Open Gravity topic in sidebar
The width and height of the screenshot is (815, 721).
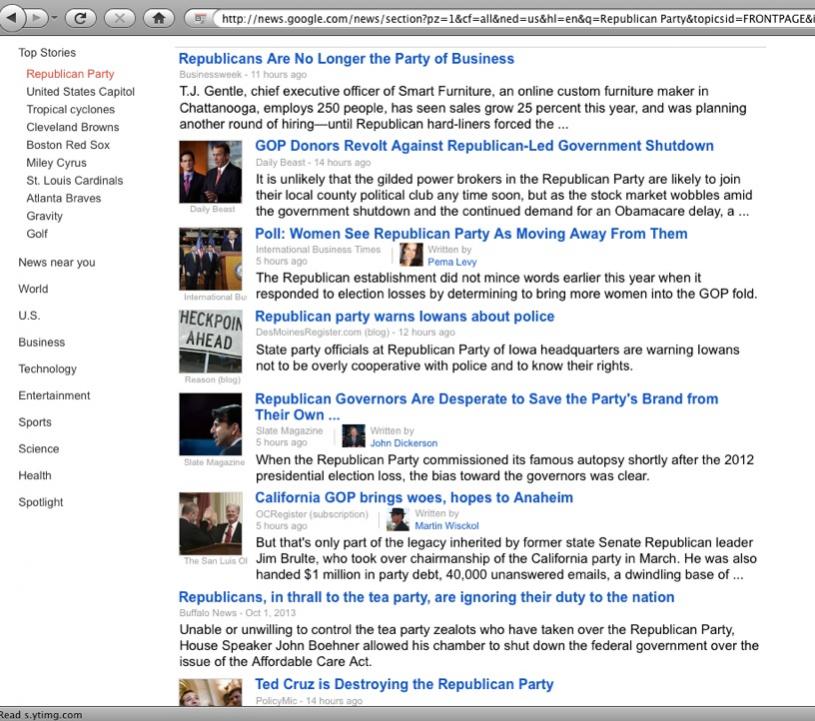coord(44,216)
